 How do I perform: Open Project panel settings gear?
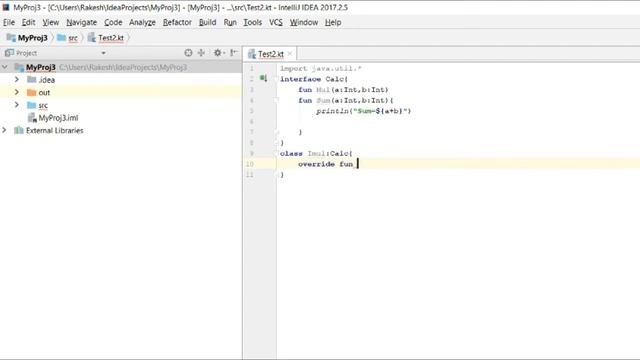pyautogui.click(x=218, y=53)
